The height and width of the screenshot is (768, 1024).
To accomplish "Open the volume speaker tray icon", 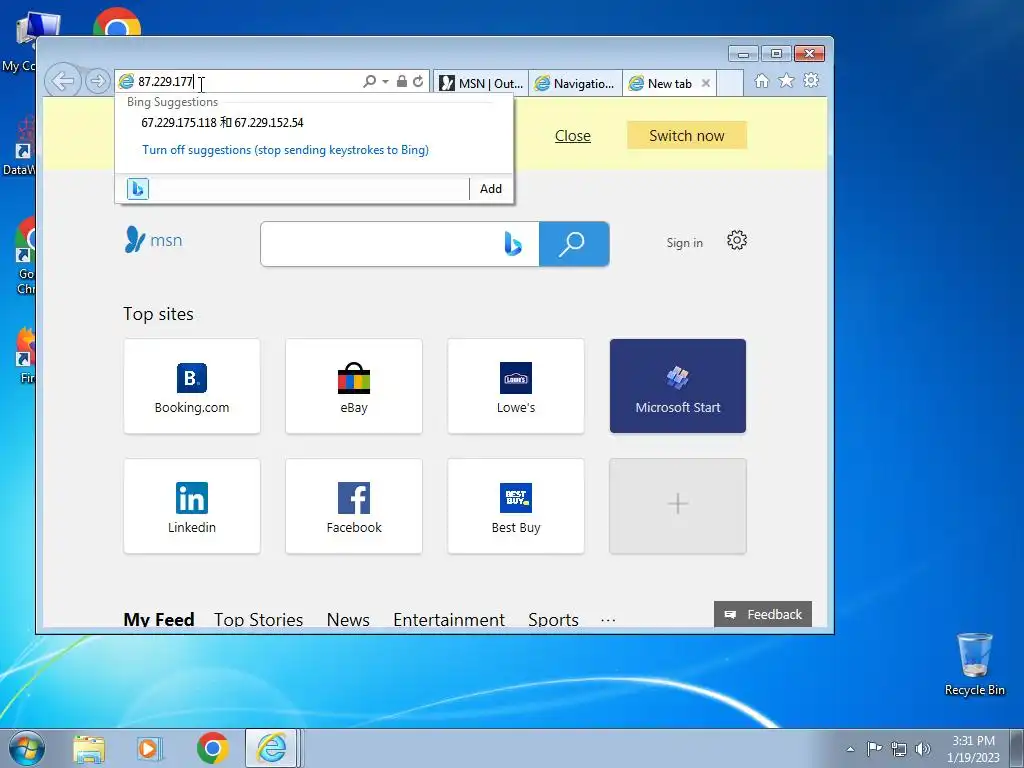I will tap(923, 749).
